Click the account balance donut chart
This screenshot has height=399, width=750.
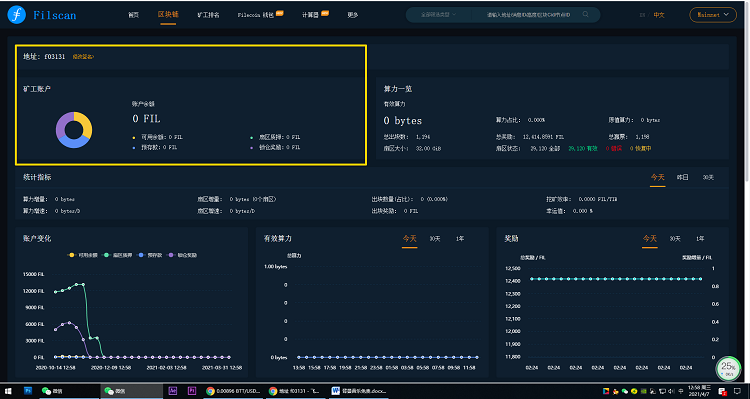pos(74,130)
